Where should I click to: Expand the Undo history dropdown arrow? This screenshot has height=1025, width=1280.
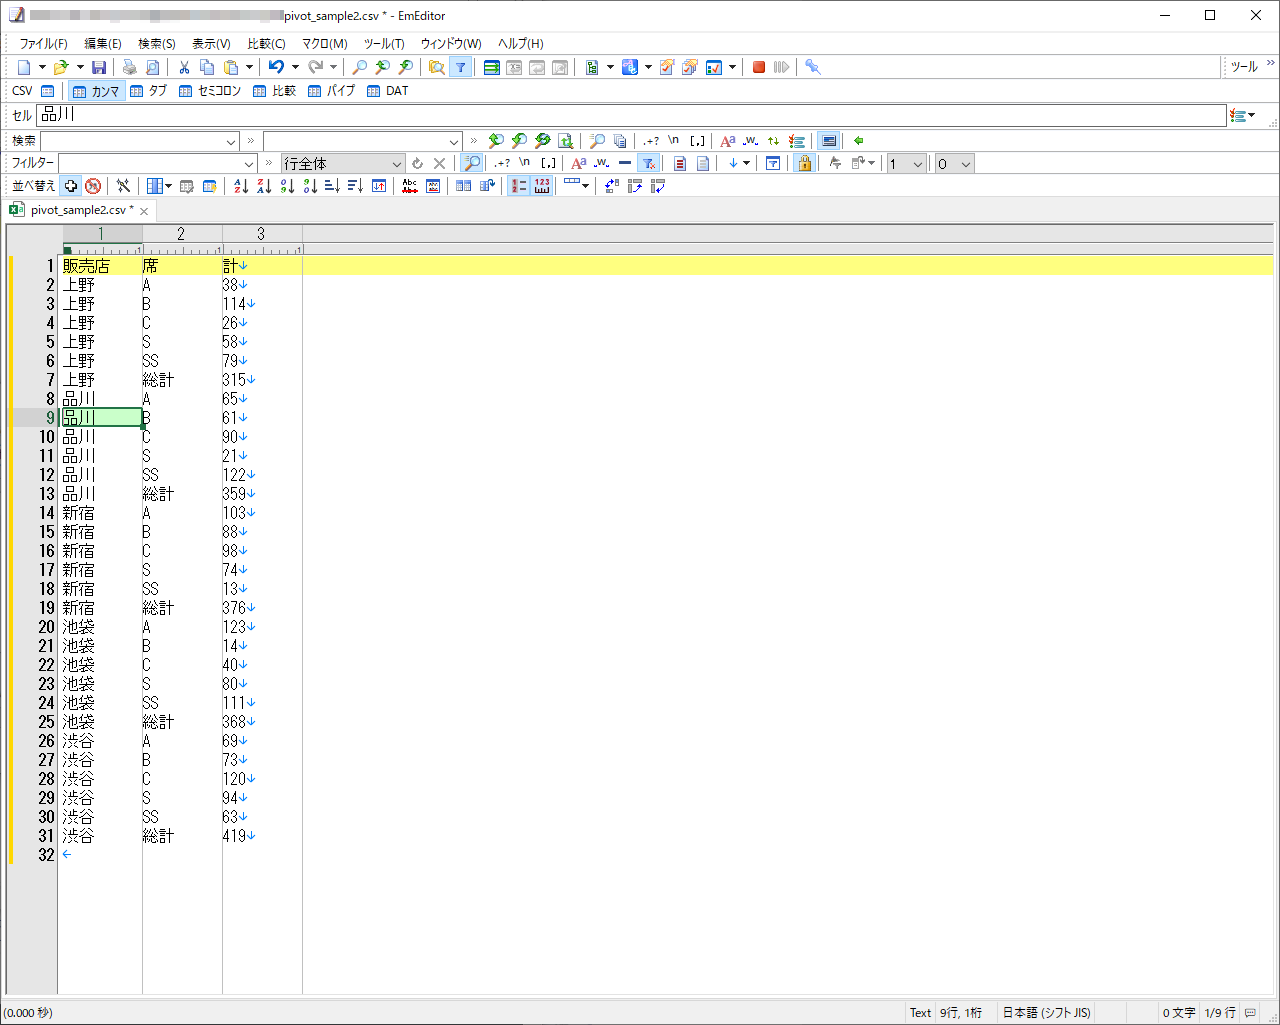pyautogui.click(x=295, y=67)
